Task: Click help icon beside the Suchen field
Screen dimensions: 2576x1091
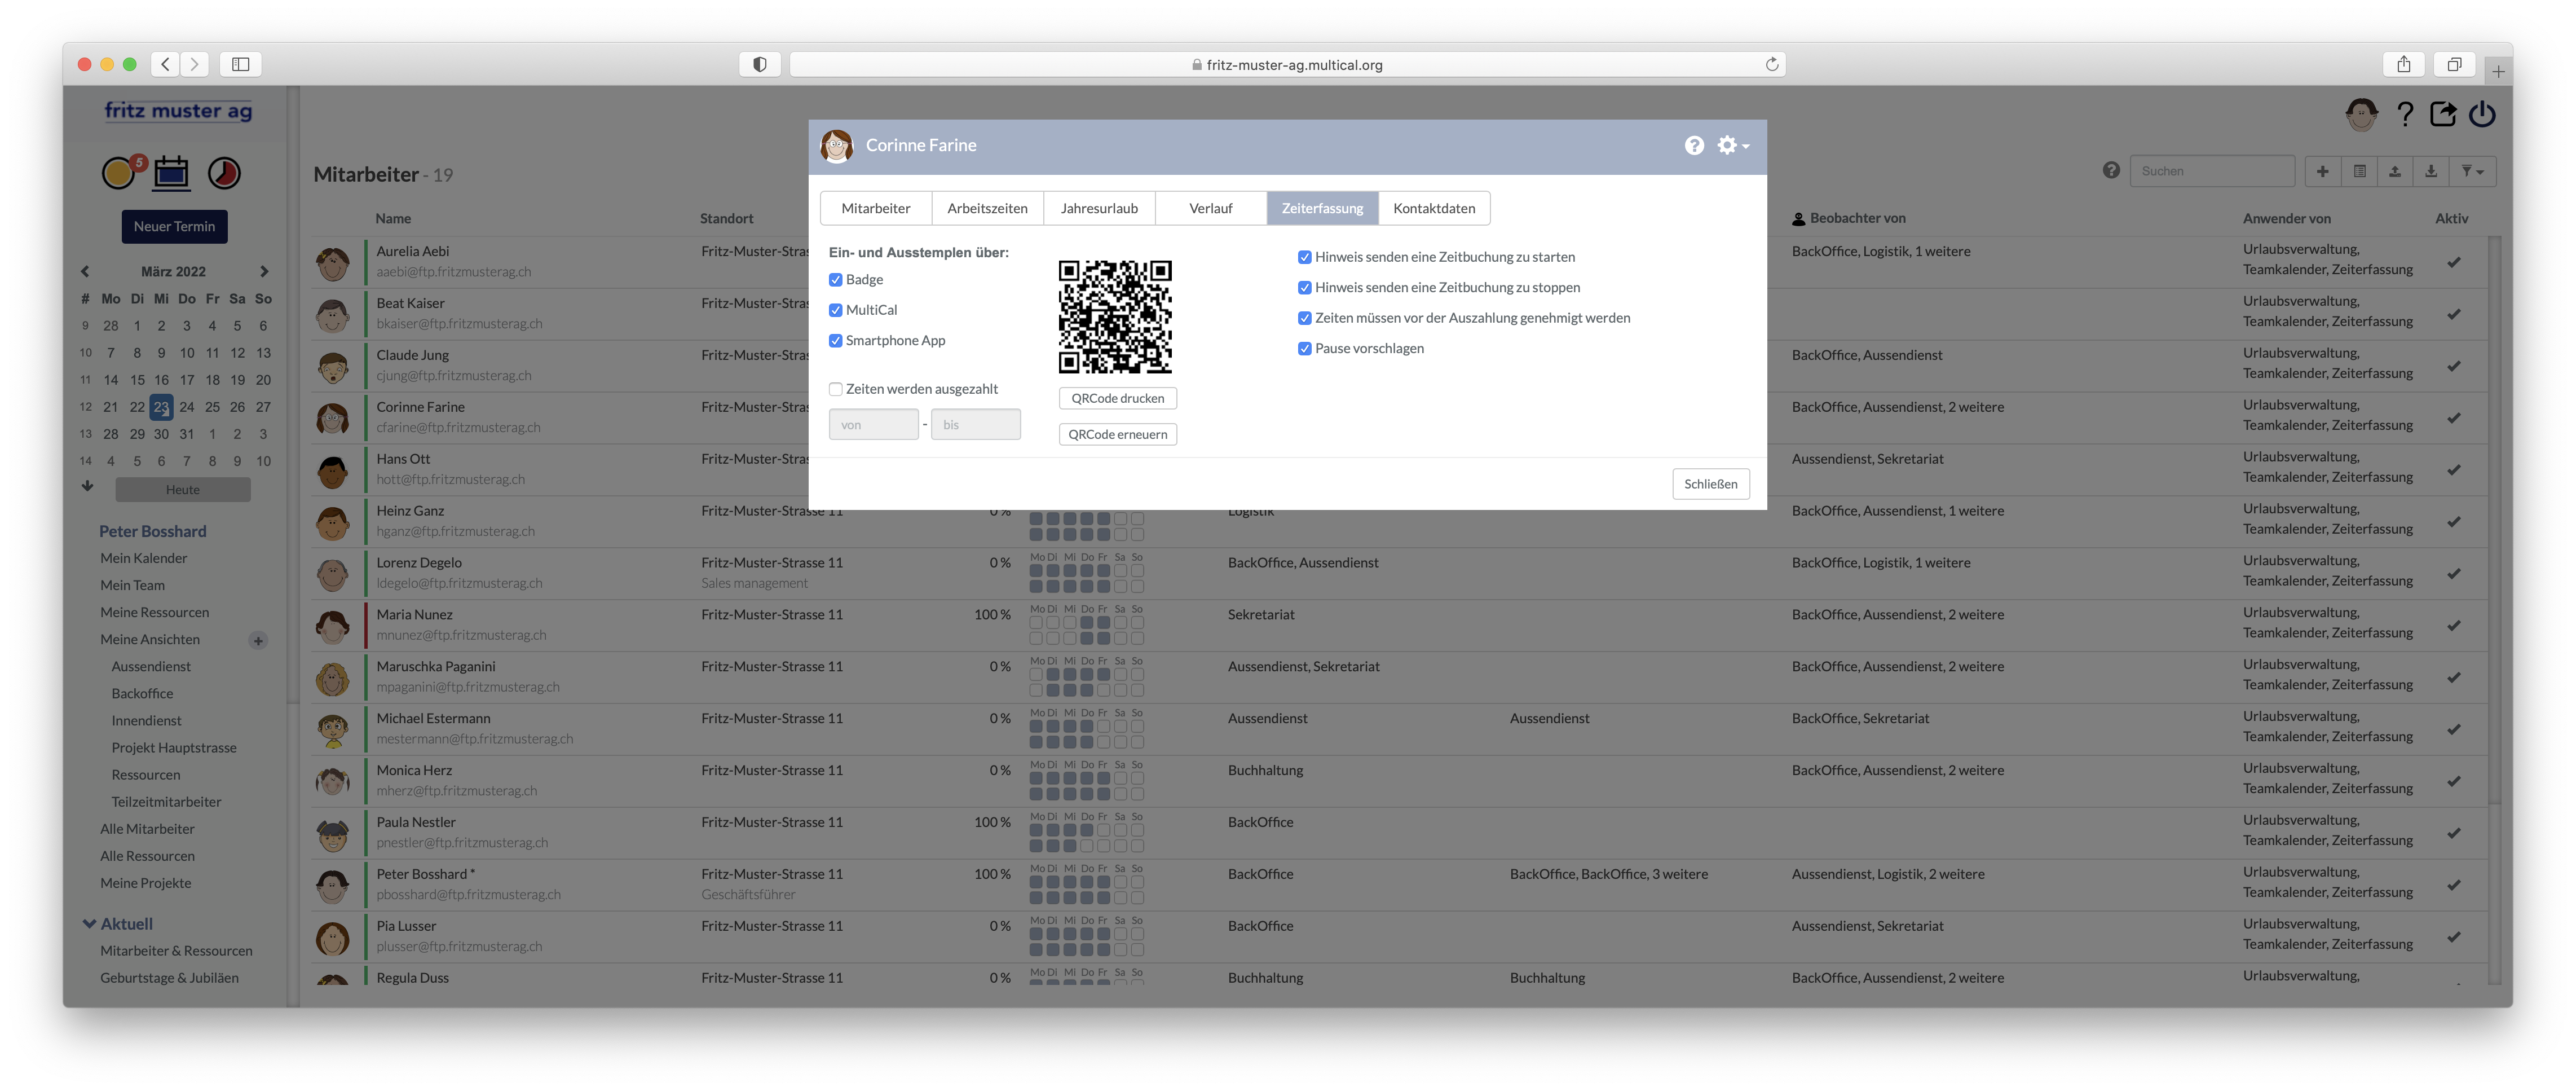Action: (x=2110, y=170)
